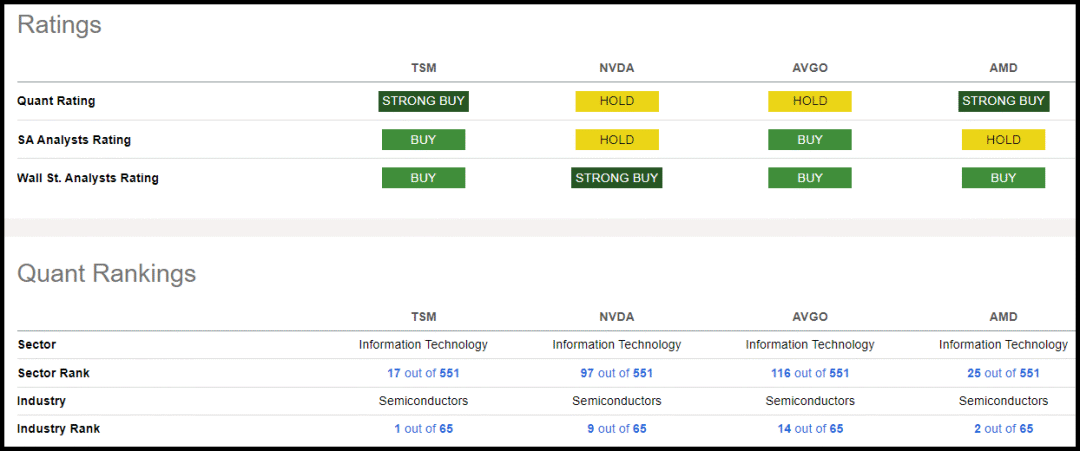The image size is (1080, 451).
Task: Click NVDA's HOLD Quant Rating badge
Action: [x=617, y=101]
